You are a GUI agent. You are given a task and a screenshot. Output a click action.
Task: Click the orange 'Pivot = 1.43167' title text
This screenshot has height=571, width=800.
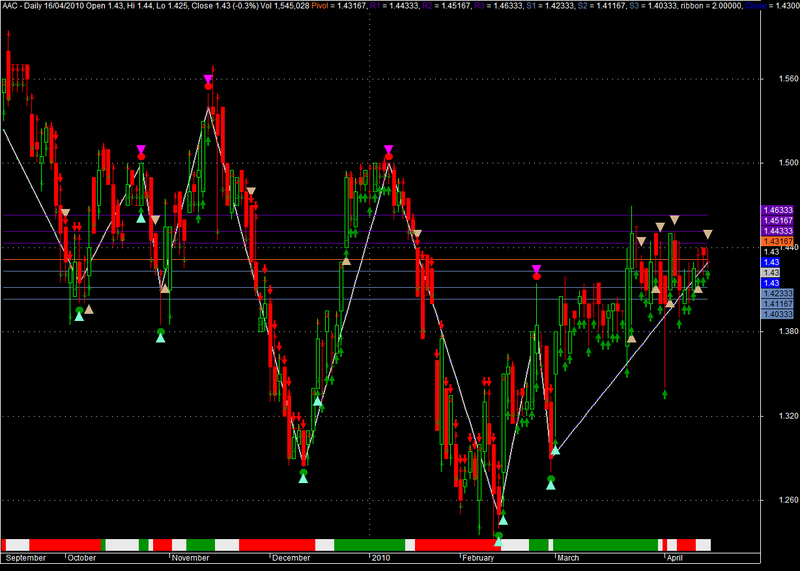coord(339,6)
